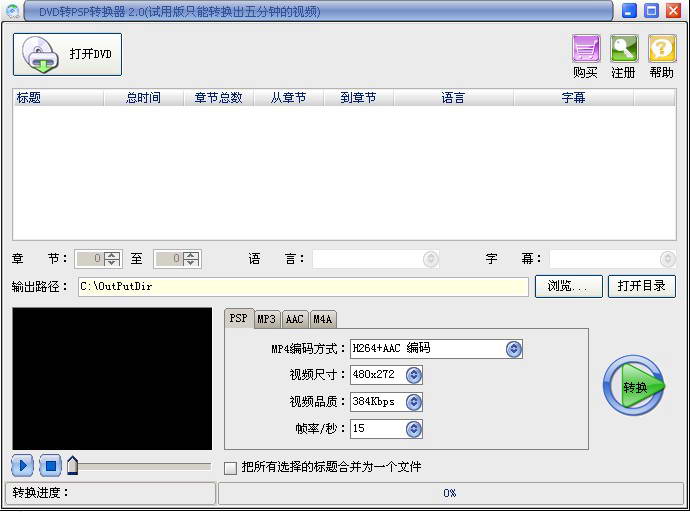Switch to the PSP tab
690x512 pixels.
239,318
